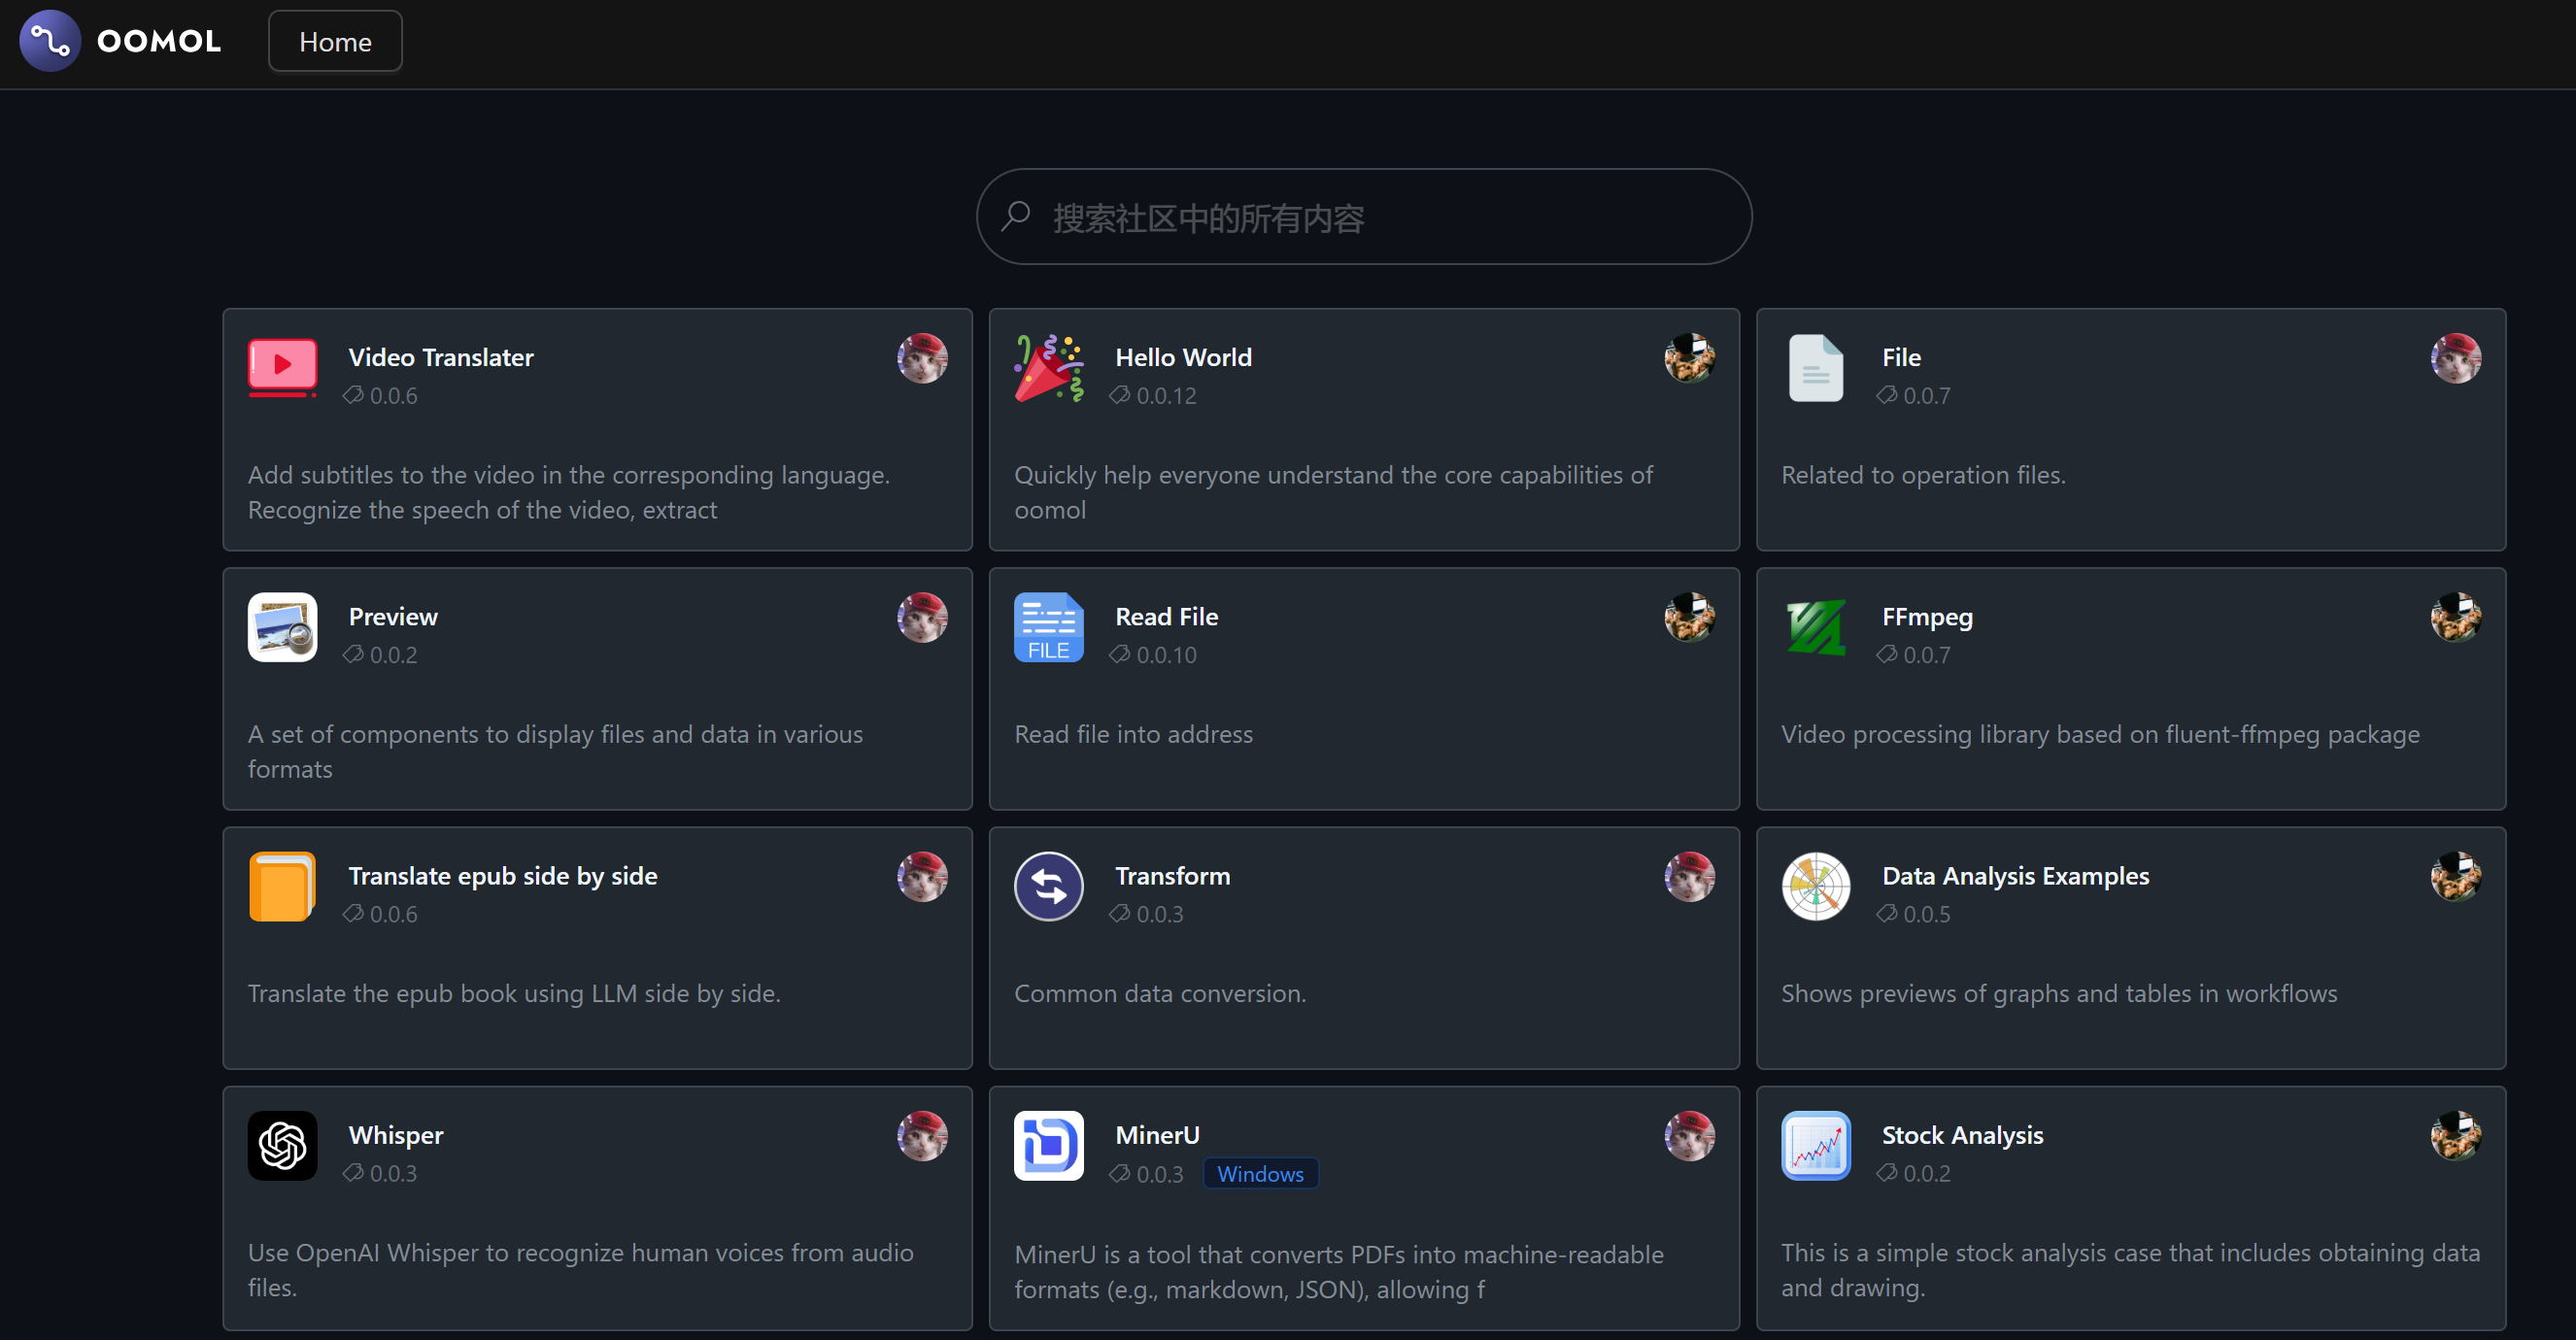
Task: Click the green FFmpeg logo icon
Action: tap(1815, 627)
